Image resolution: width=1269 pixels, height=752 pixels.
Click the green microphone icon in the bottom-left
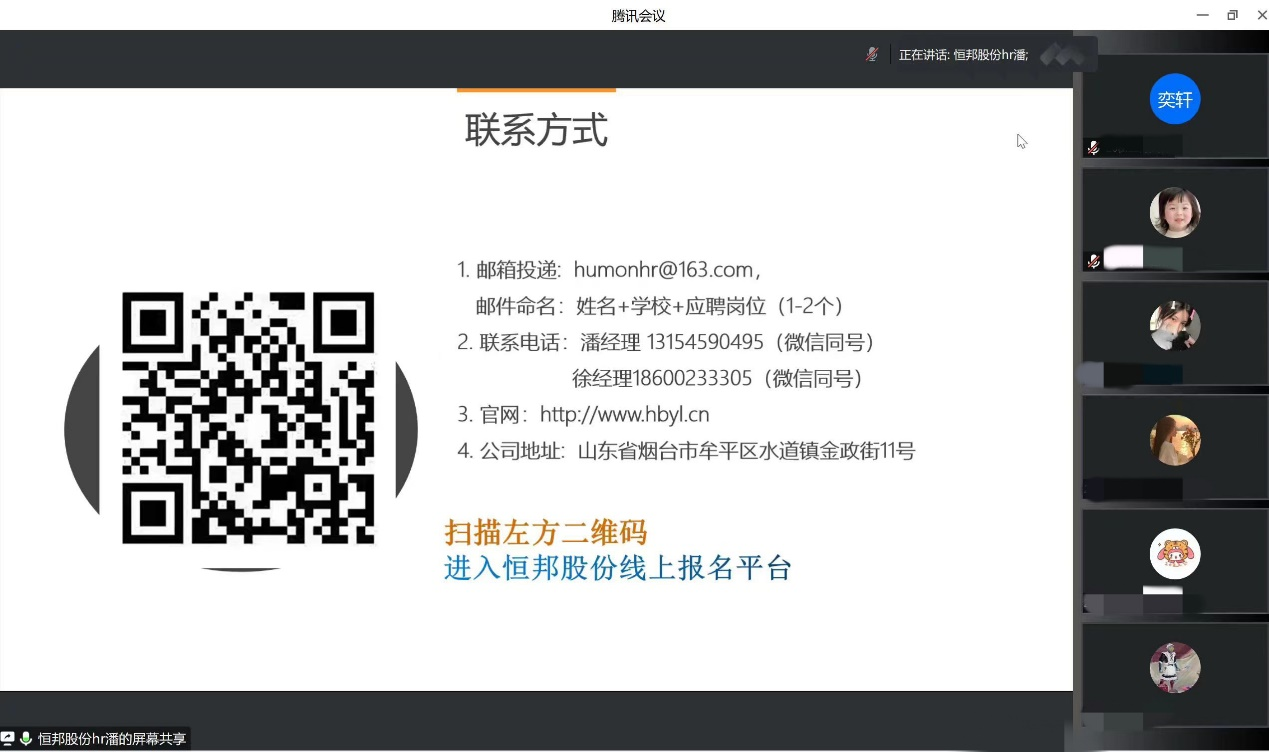tap(26, 739)
